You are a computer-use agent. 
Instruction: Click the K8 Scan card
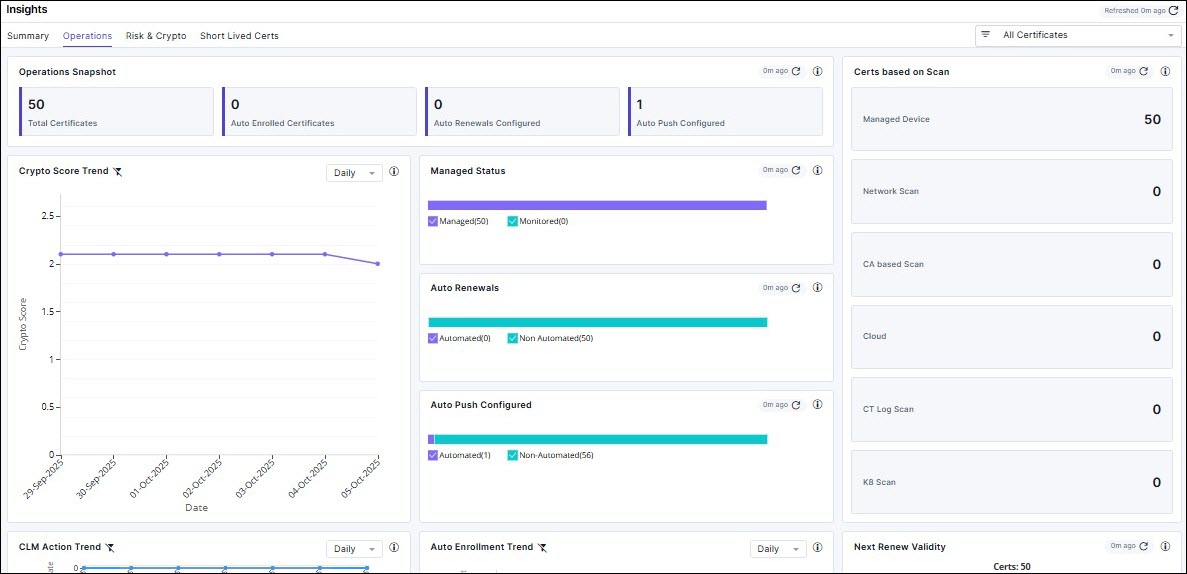(x=1011, y=482)
